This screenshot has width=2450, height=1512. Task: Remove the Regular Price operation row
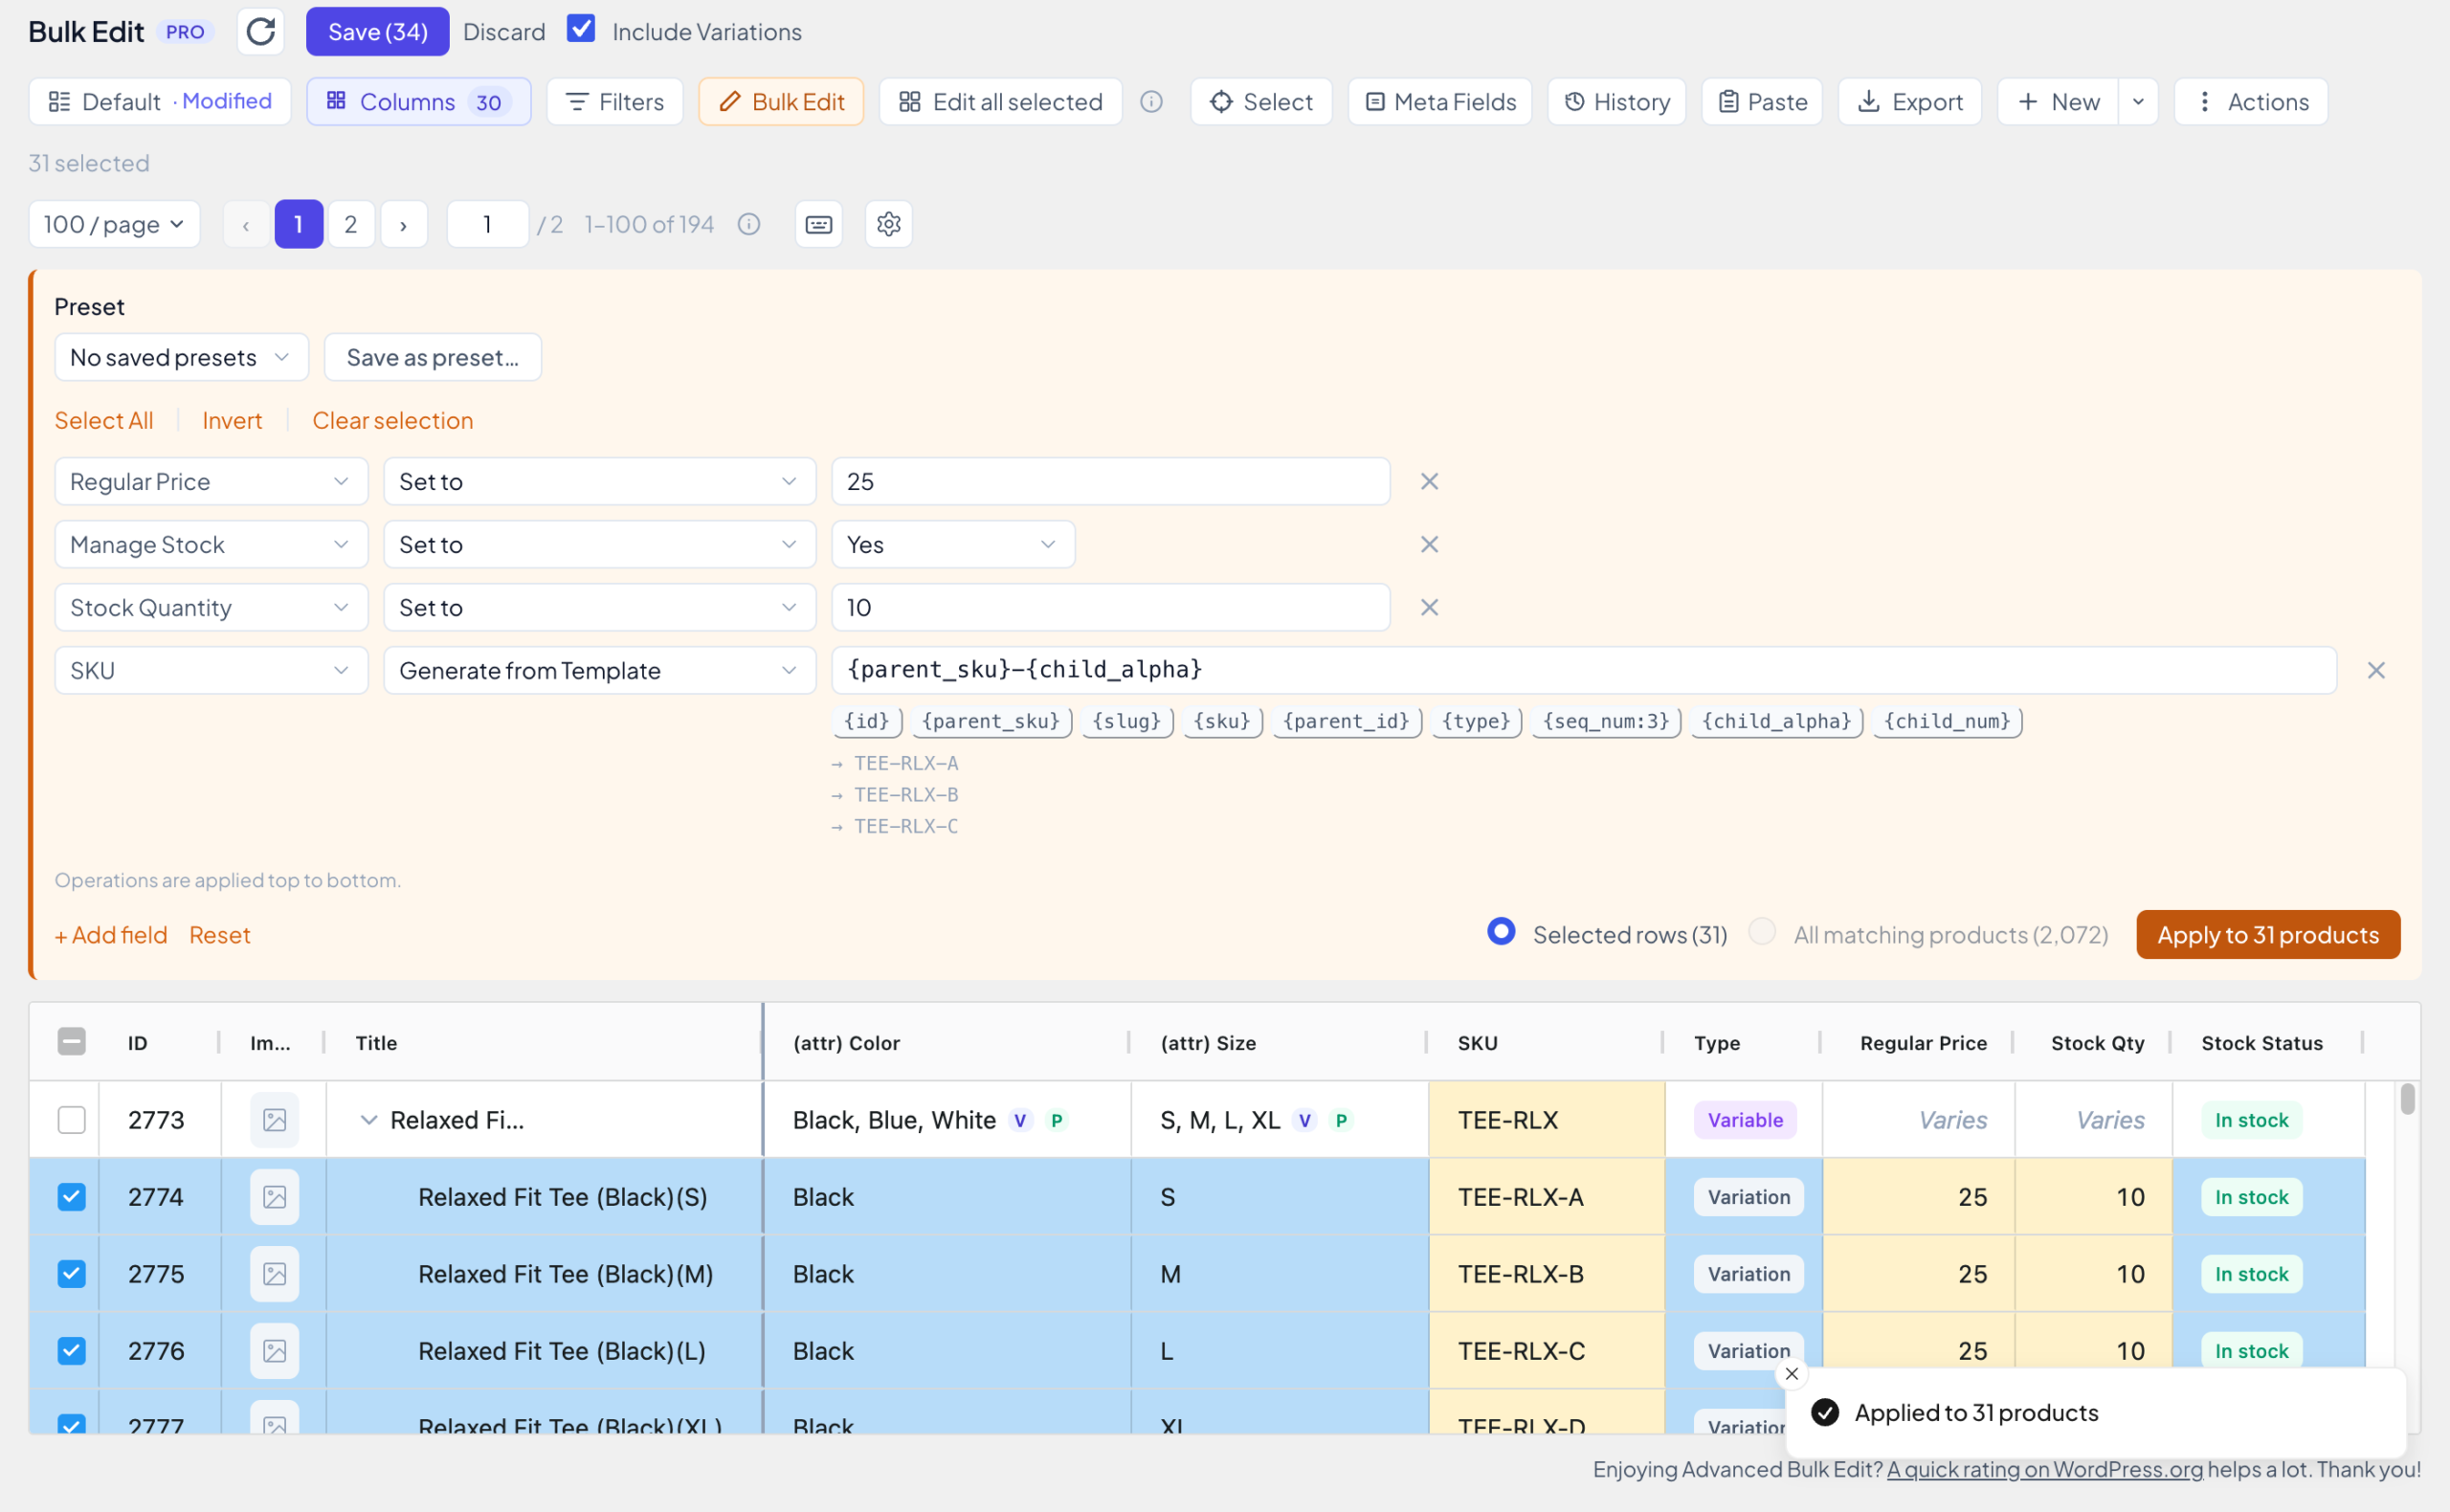pyautogui.click(x=1429, y=482)
